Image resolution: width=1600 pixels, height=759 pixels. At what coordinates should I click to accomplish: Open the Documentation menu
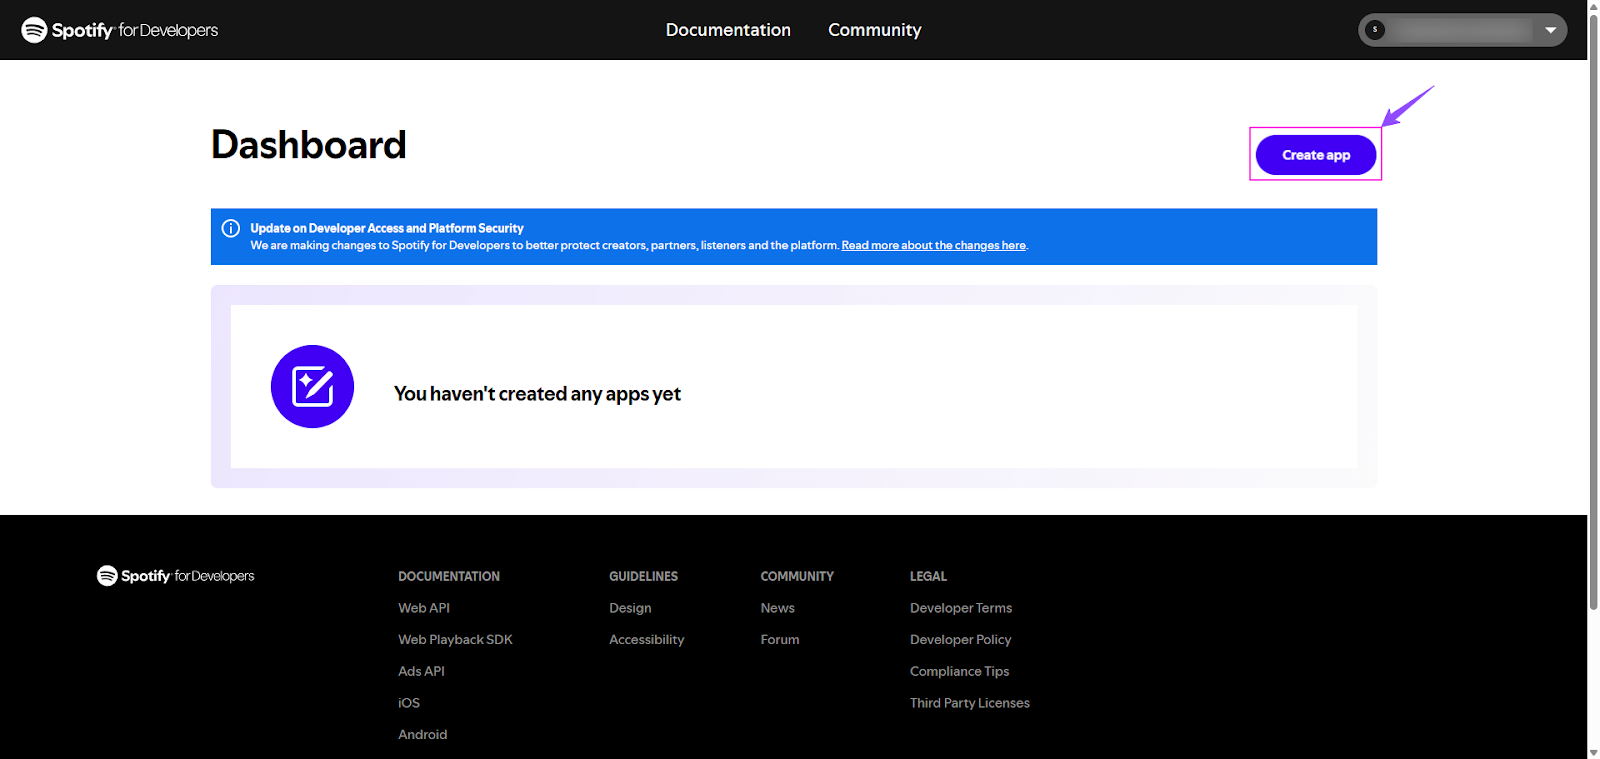pos(728,30)
